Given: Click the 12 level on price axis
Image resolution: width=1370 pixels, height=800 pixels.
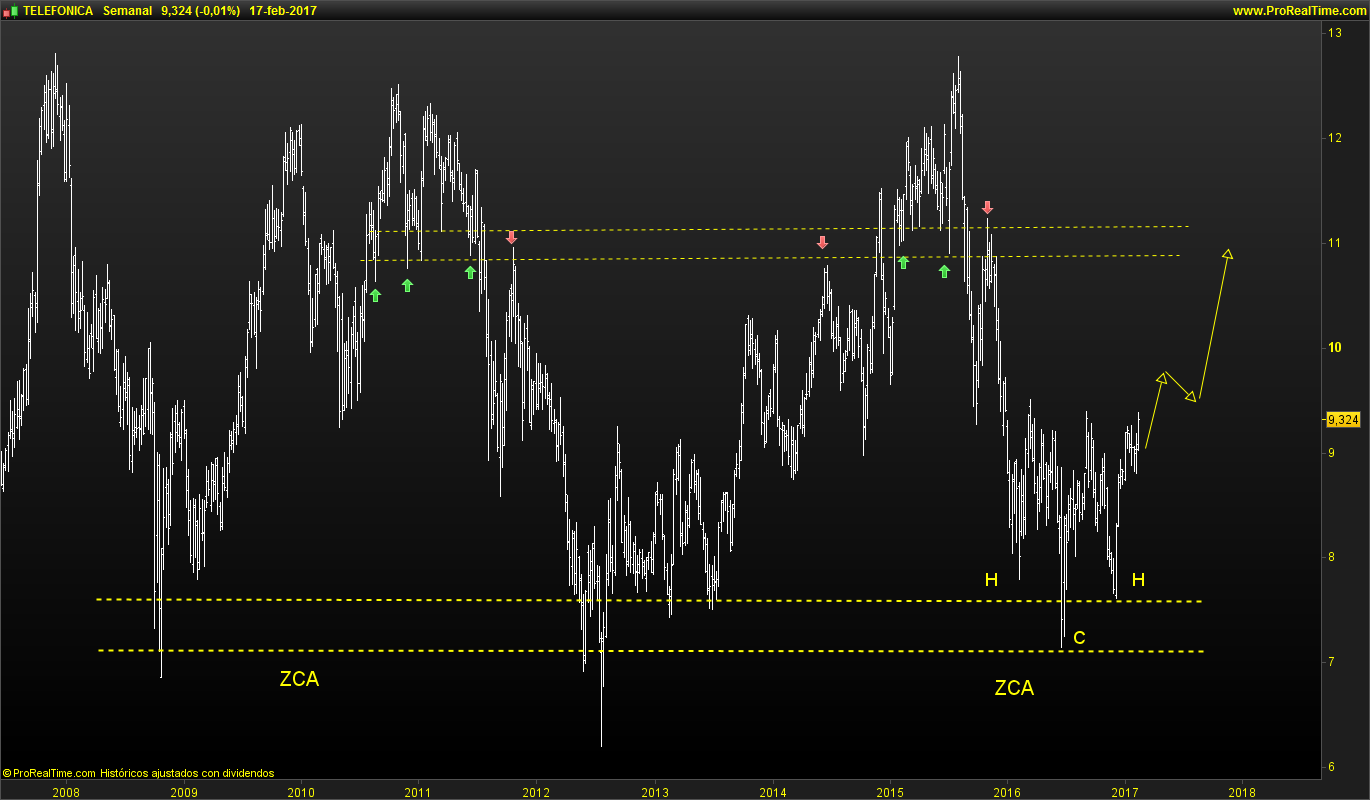Looking at the screenshot, I should click(1334, 138).
